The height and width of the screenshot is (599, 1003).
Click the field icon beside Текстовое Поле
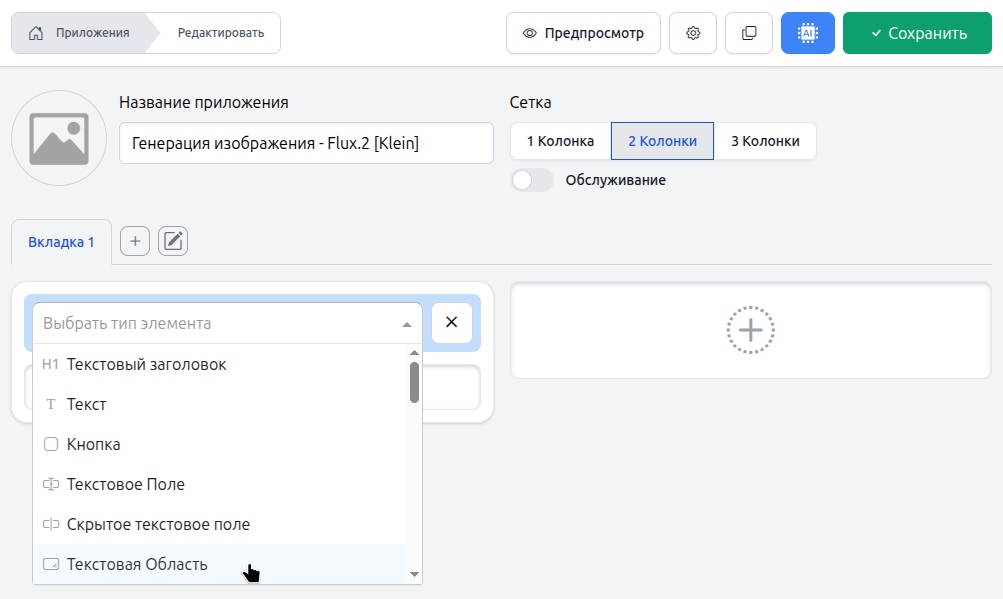pyautogui.click(x=51, y=484)
